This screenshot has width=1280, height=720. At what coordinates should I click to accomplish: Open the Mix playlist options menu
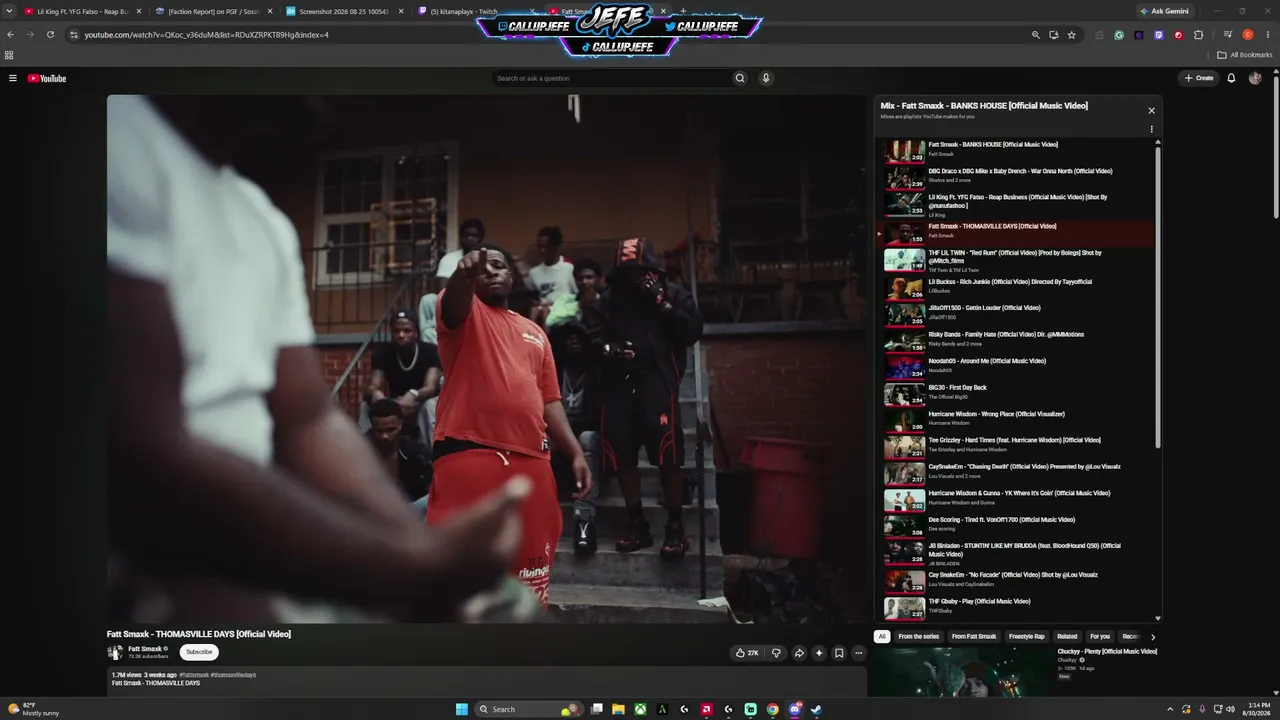(1151, 129)
